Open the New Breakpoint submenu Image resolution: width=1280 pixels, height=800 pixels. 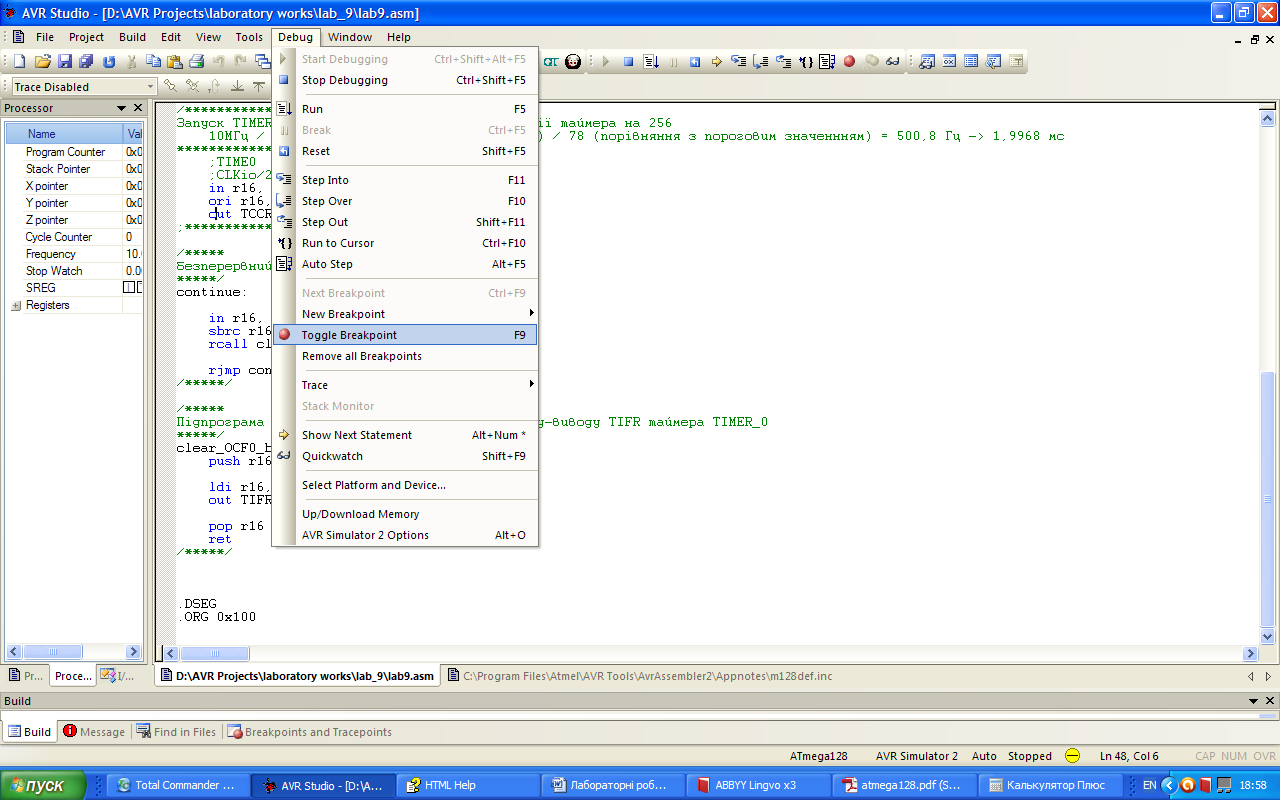point(405,314)
